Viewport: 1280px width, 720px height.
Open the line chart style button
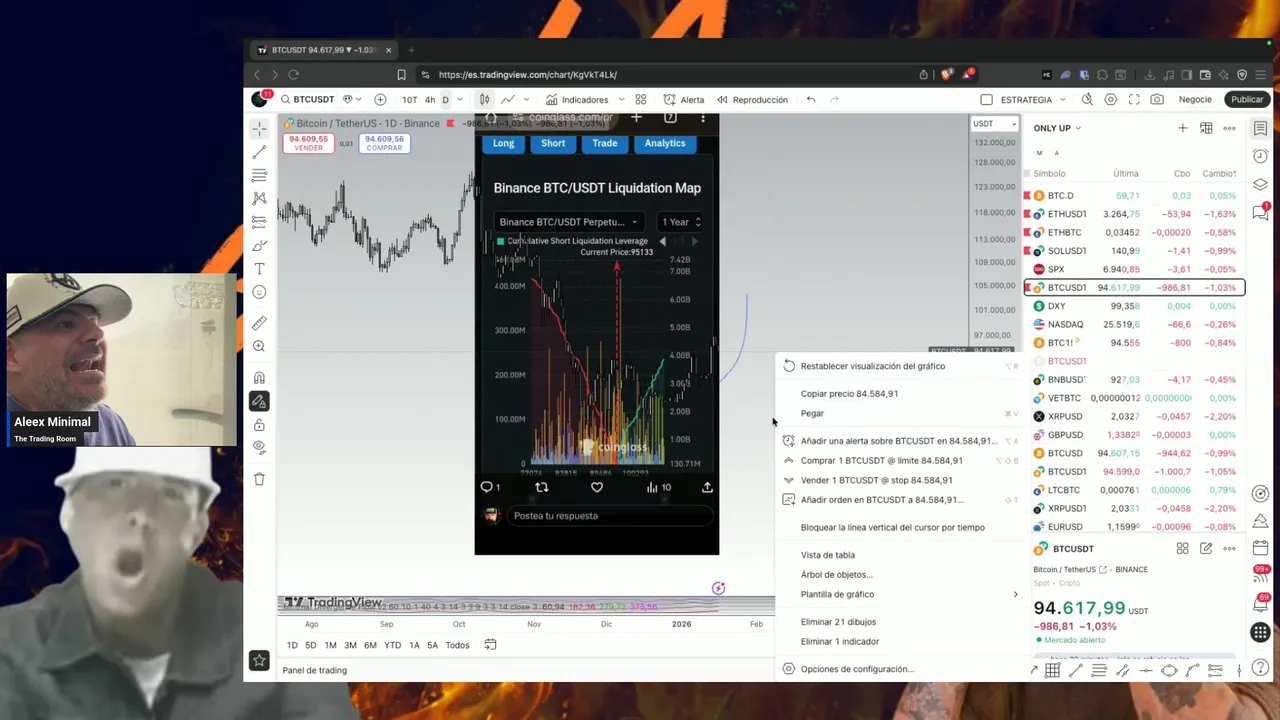coord(508,99)
